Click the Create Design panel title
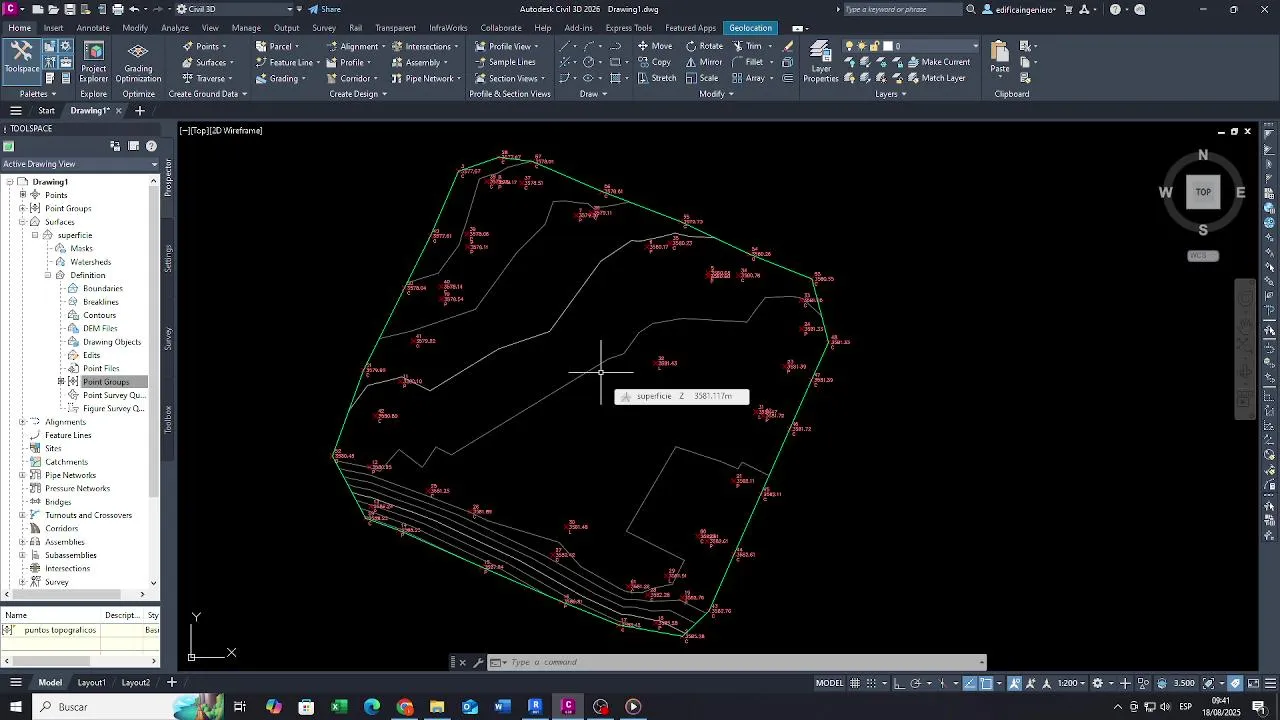This screenshot has height=720, width=1280. pos(358,94)
